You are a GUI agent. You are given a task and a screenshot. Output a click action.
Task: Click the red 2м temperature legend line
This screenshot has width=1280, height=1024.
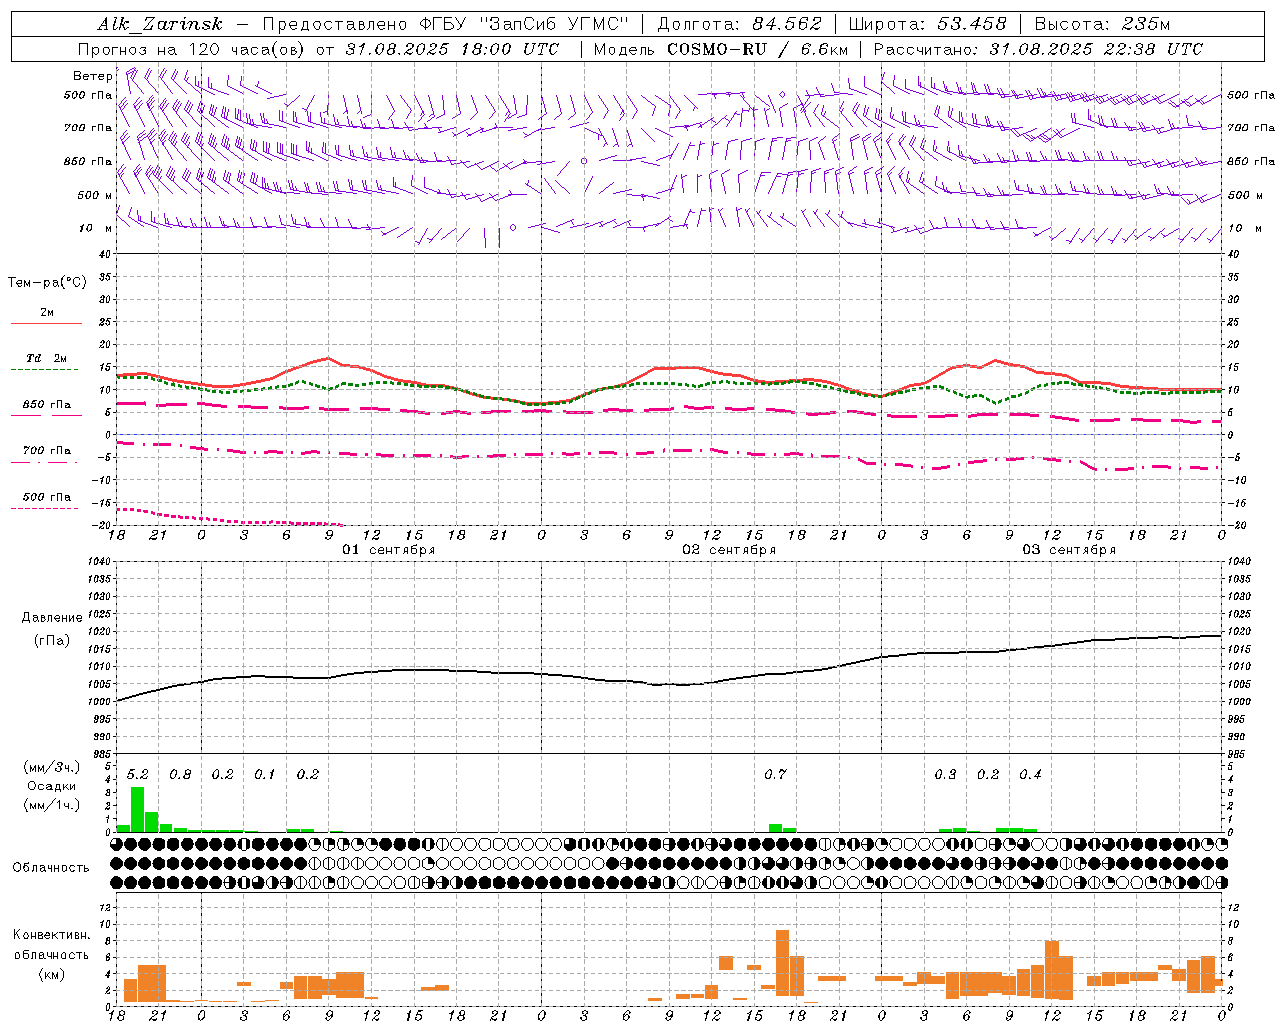click(x=46, y=323)
